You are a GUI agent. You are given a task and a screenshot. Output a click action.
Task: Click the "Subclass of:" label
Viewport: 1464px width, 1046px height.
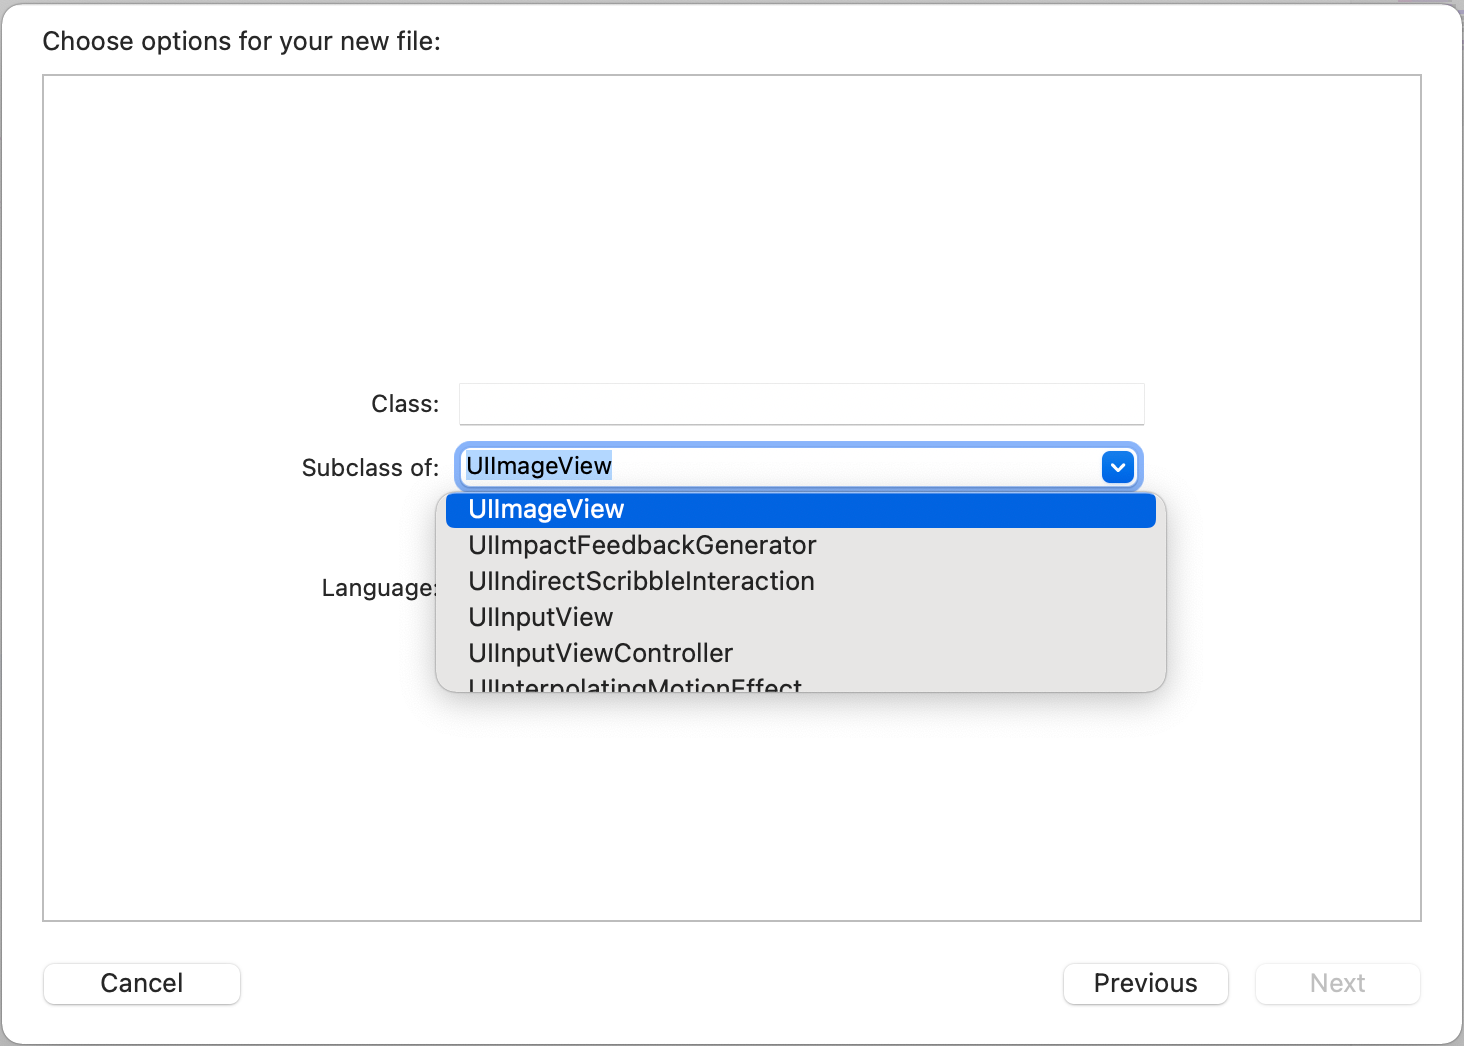pyautogui.click(x=370, y=468)
